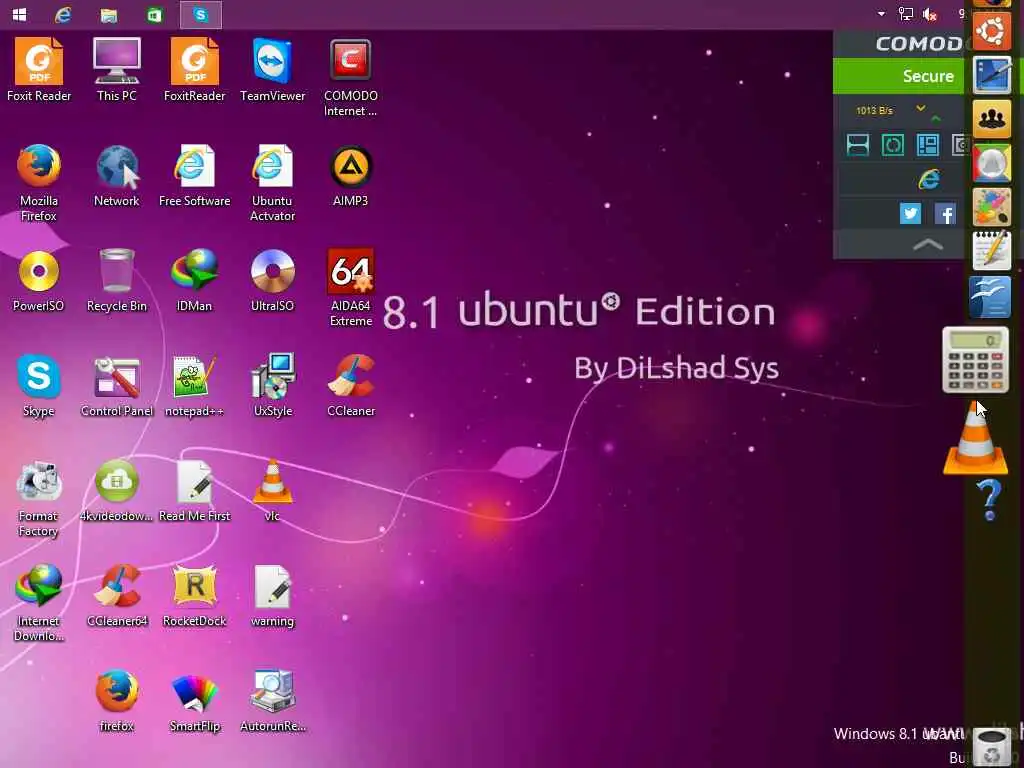
Task: Click the circular refresh icon in COMODO widget
Action: click(893, 144)
